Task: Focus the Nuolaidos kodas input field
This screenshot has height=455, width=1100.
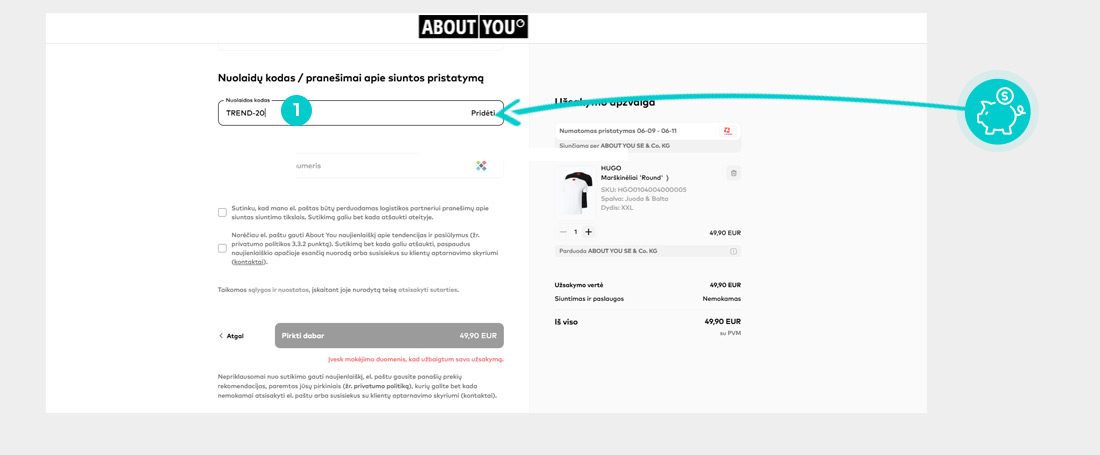Action: pos(361,113)
